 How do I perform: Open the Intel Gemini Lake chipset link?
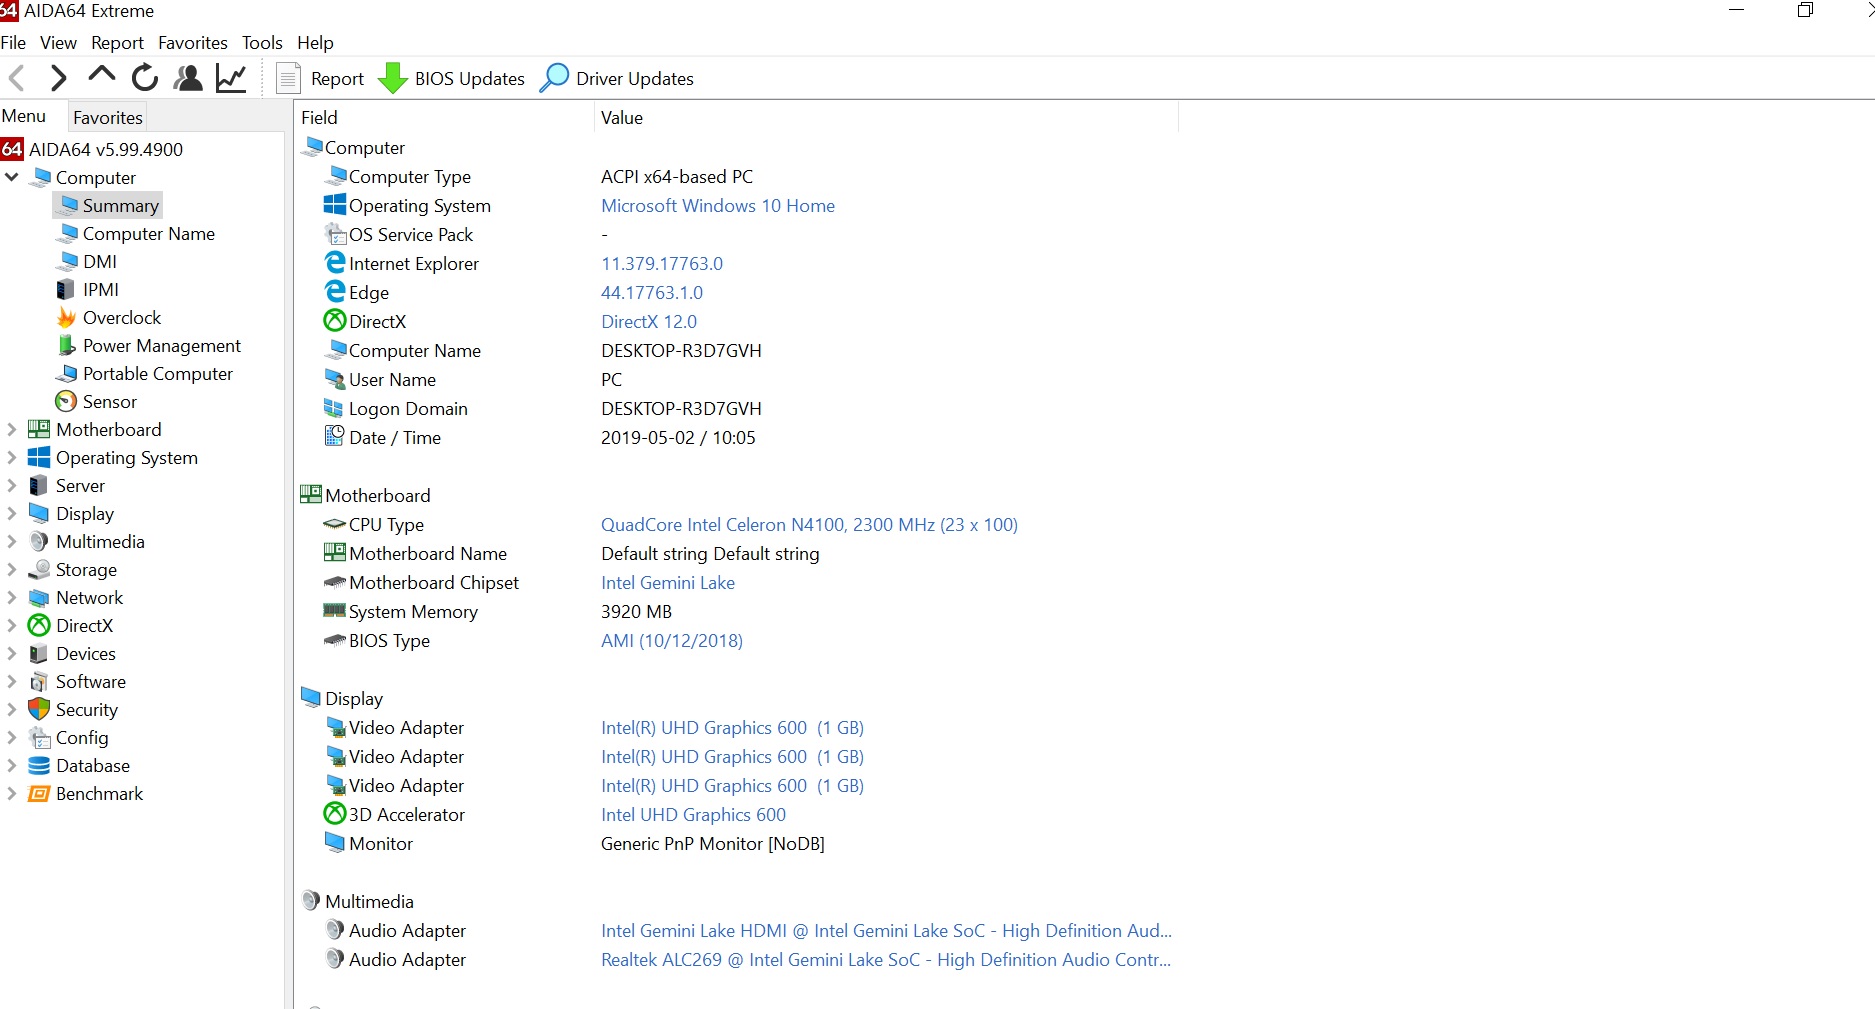668,582
